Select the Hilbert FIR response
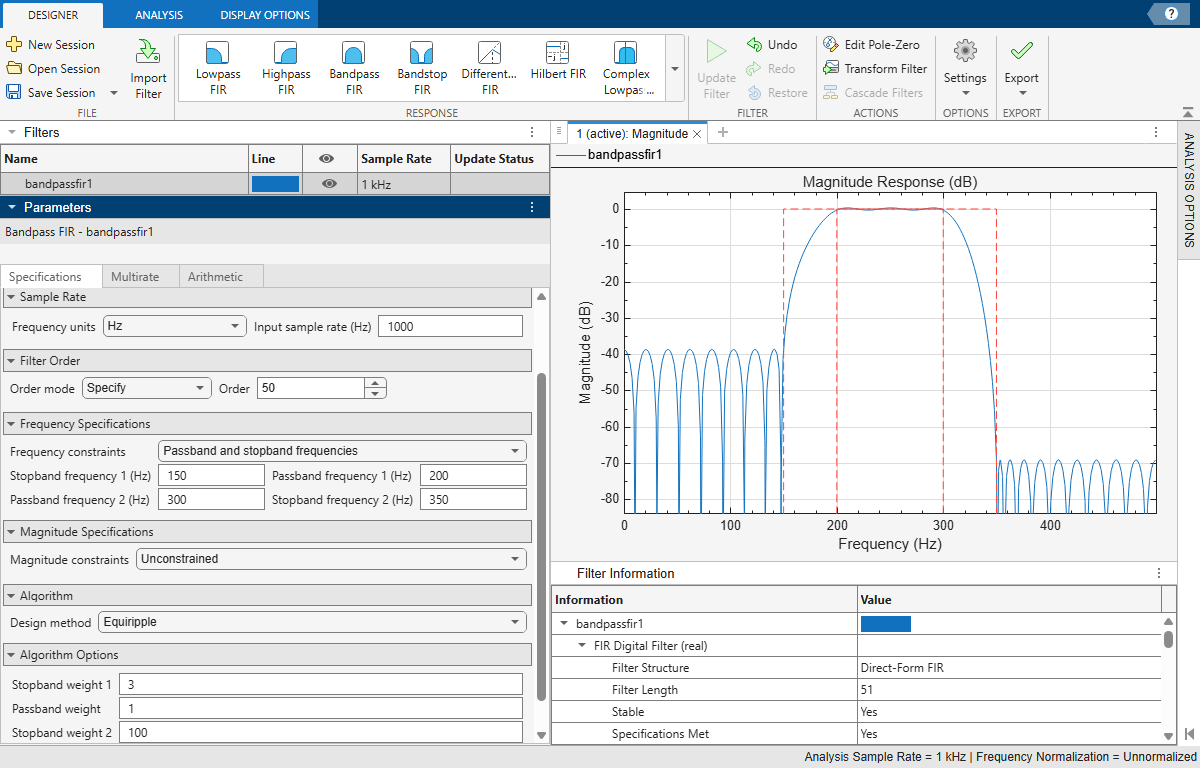This screenshot has width=1200, height=768. pyautogui.click(x=558, y=62)
